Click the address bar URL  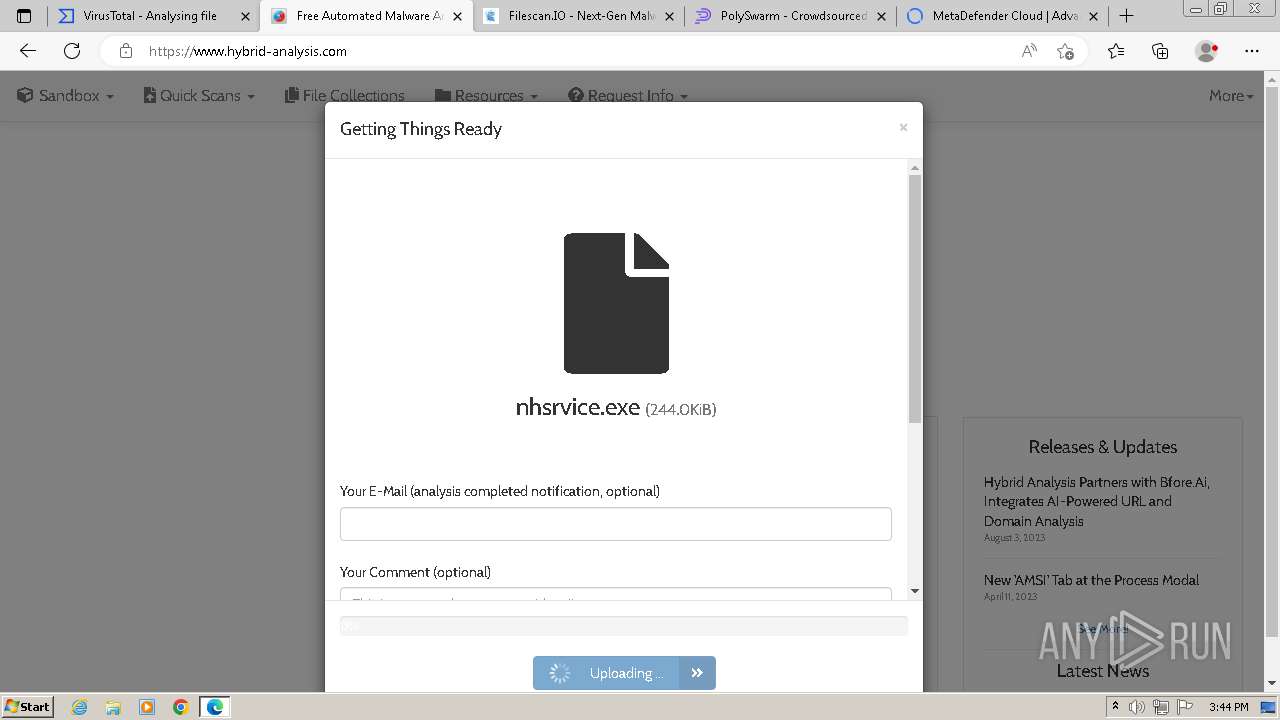(248, 51)
